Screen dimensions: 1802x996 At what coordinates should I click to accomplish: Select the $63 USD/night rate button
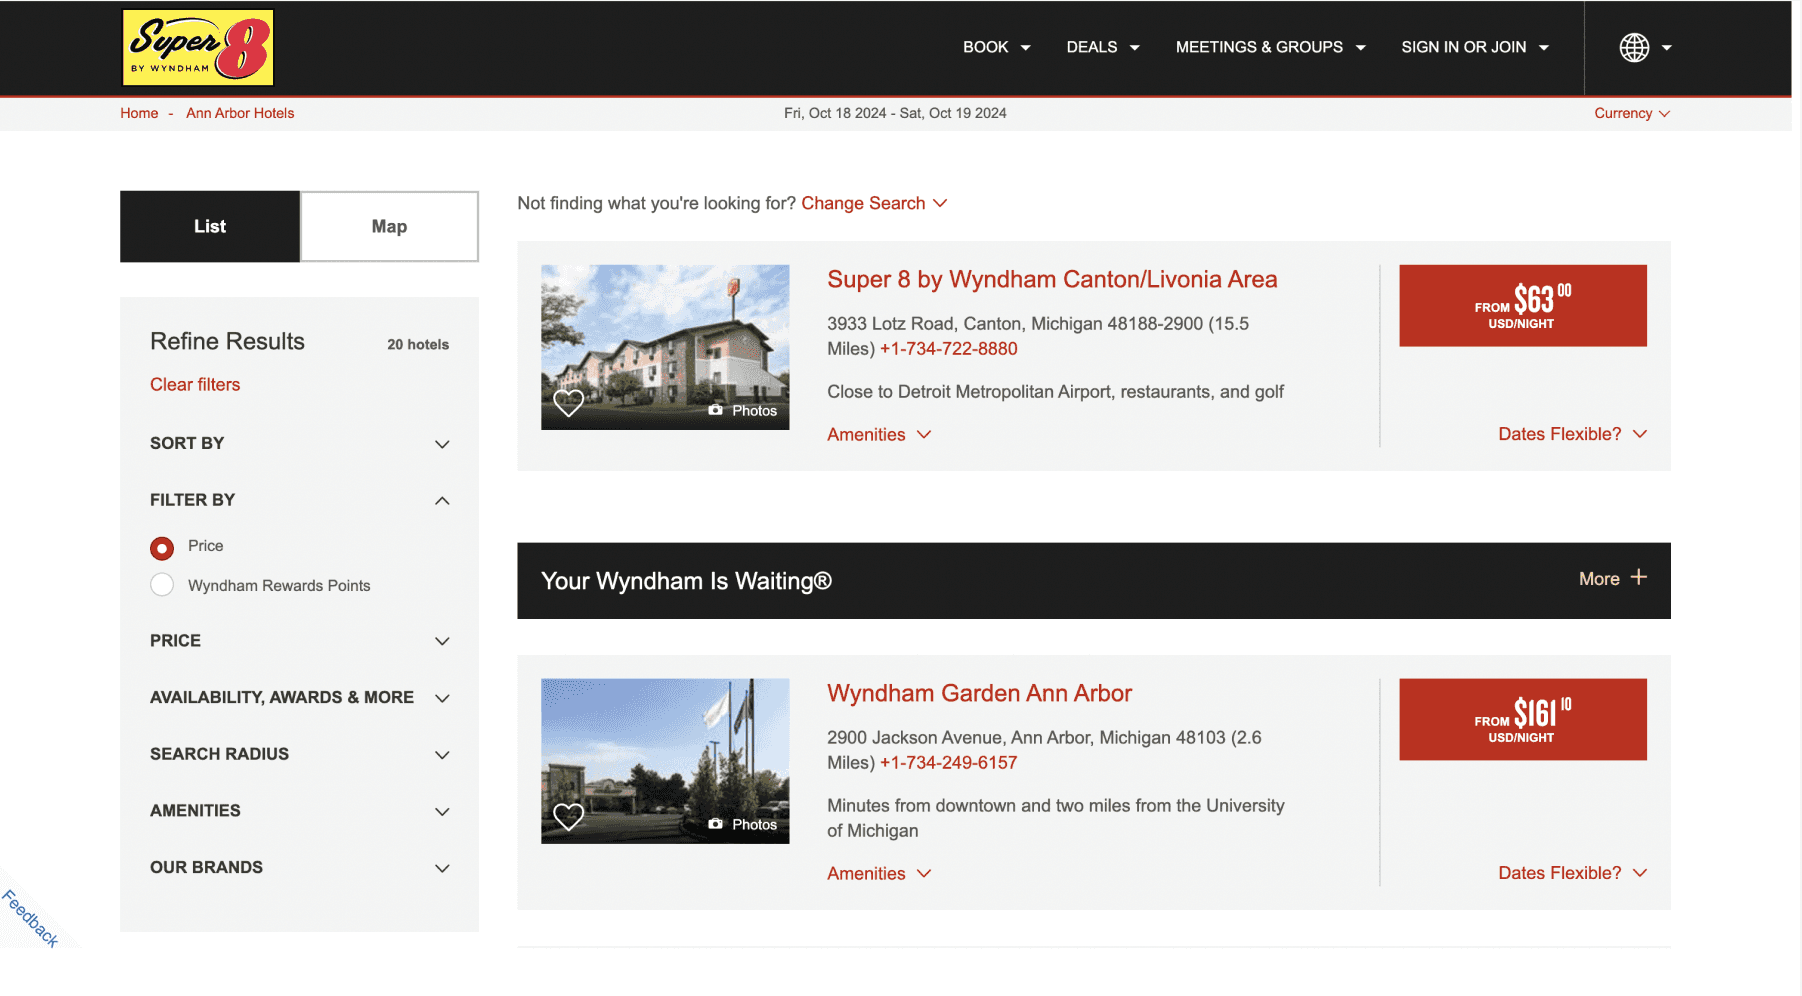pos(1522,306)
